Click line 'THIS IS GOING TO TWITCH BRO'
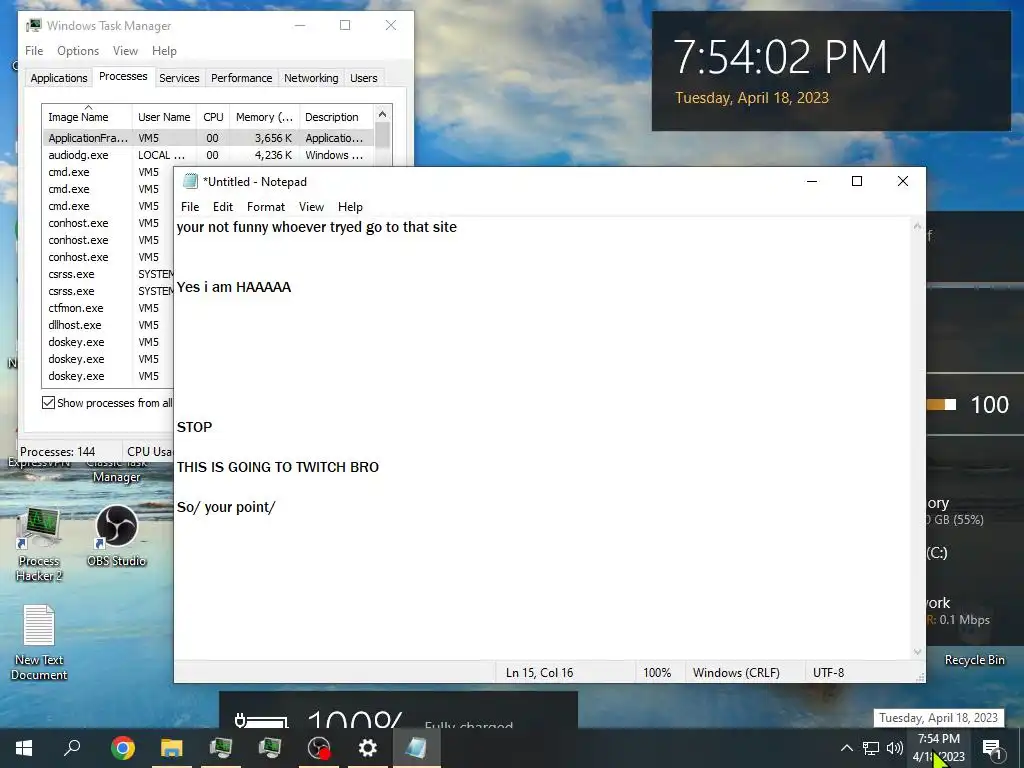Viewport: 1024px width, 768px height. (278, 467)
